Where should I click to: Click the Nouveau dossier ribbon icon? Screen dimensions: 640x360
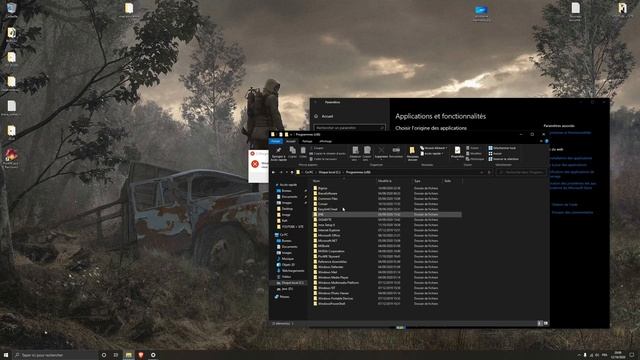coord(412,150)
